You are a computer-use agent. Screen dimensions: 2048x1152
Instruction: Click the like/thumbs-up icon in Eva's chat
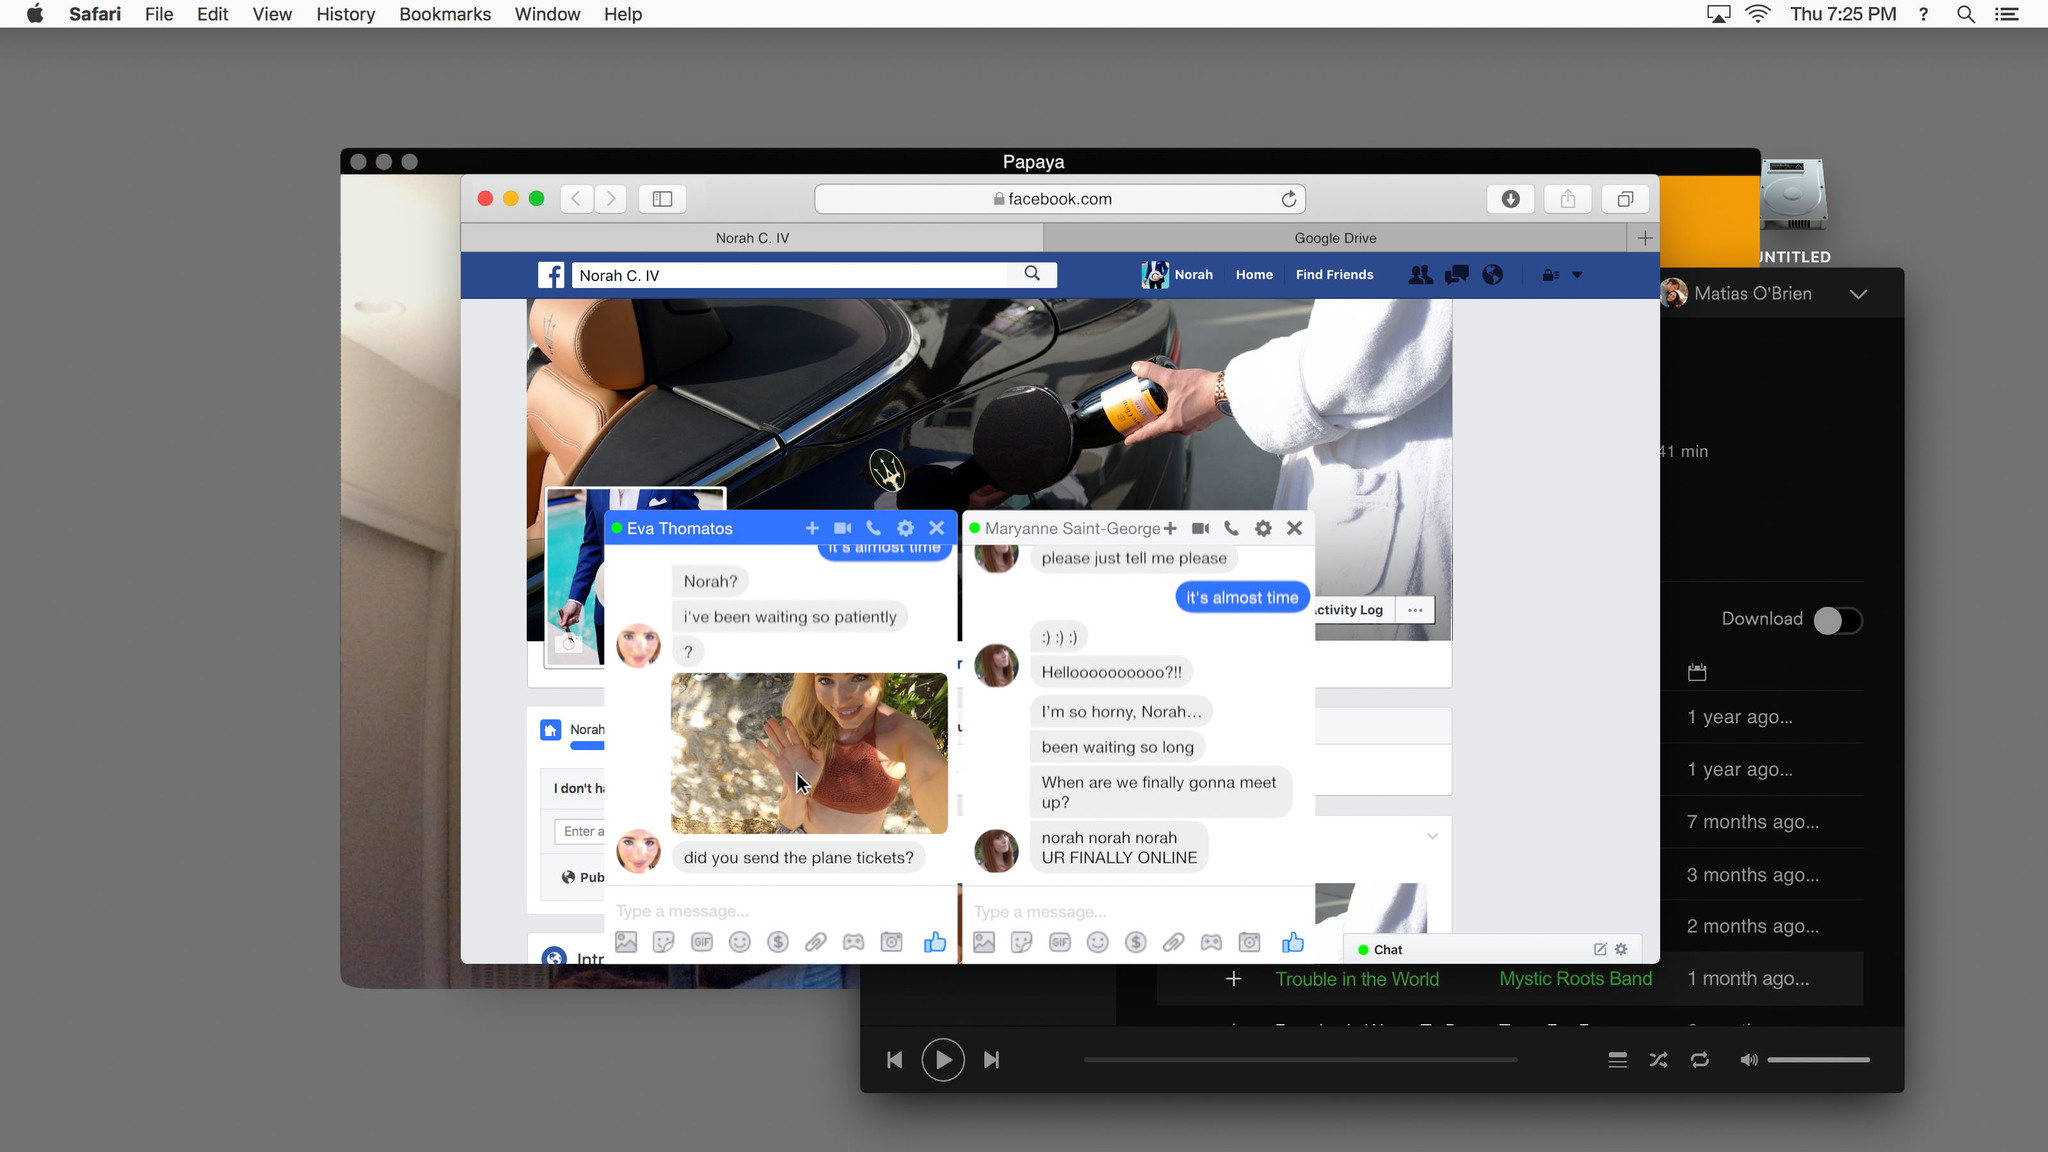(934, 942)
